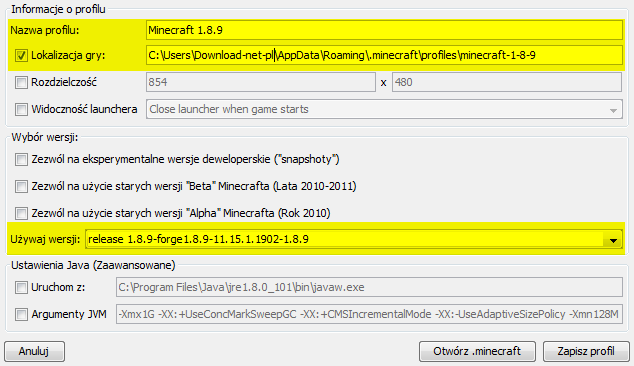Image resolution: width=634 pixels, height=366 pixels.
Task: Select the 480 height resolution field
Action: 507,82
